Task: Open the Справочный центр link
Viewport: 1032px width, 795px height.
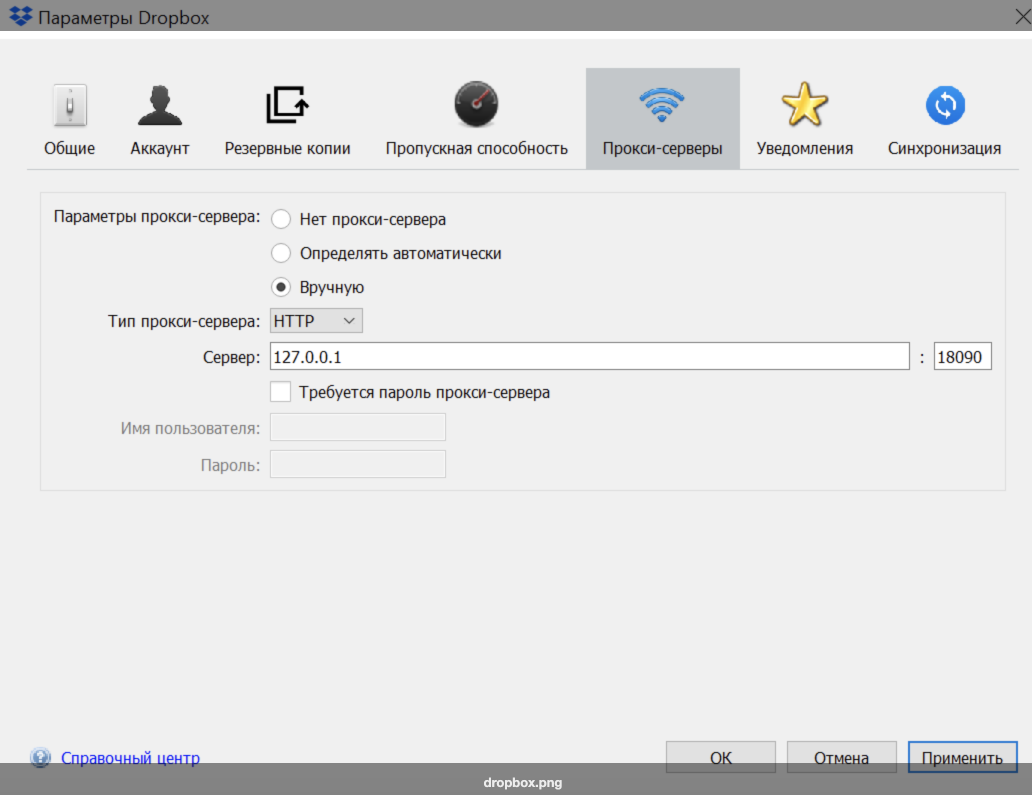Action: coord(130,758)
